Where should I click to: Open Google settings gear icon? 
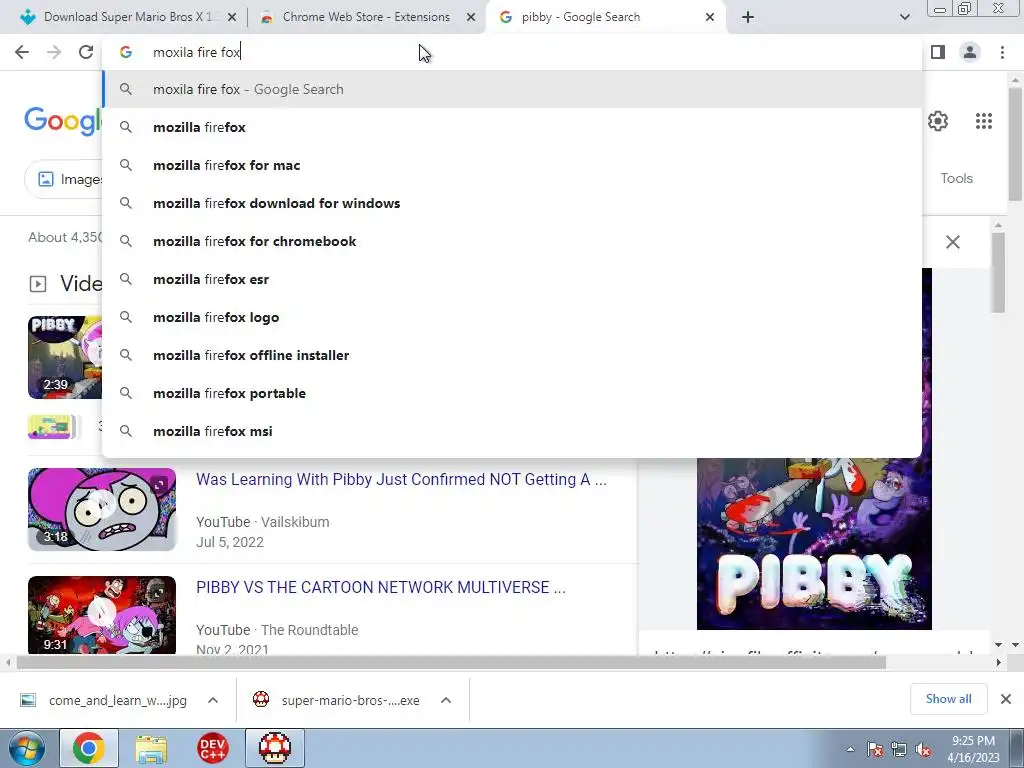[x=938, y=121]
